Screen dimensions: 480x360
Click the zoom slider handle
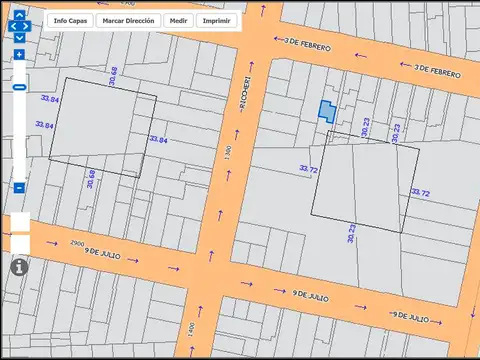click(19, 87)
